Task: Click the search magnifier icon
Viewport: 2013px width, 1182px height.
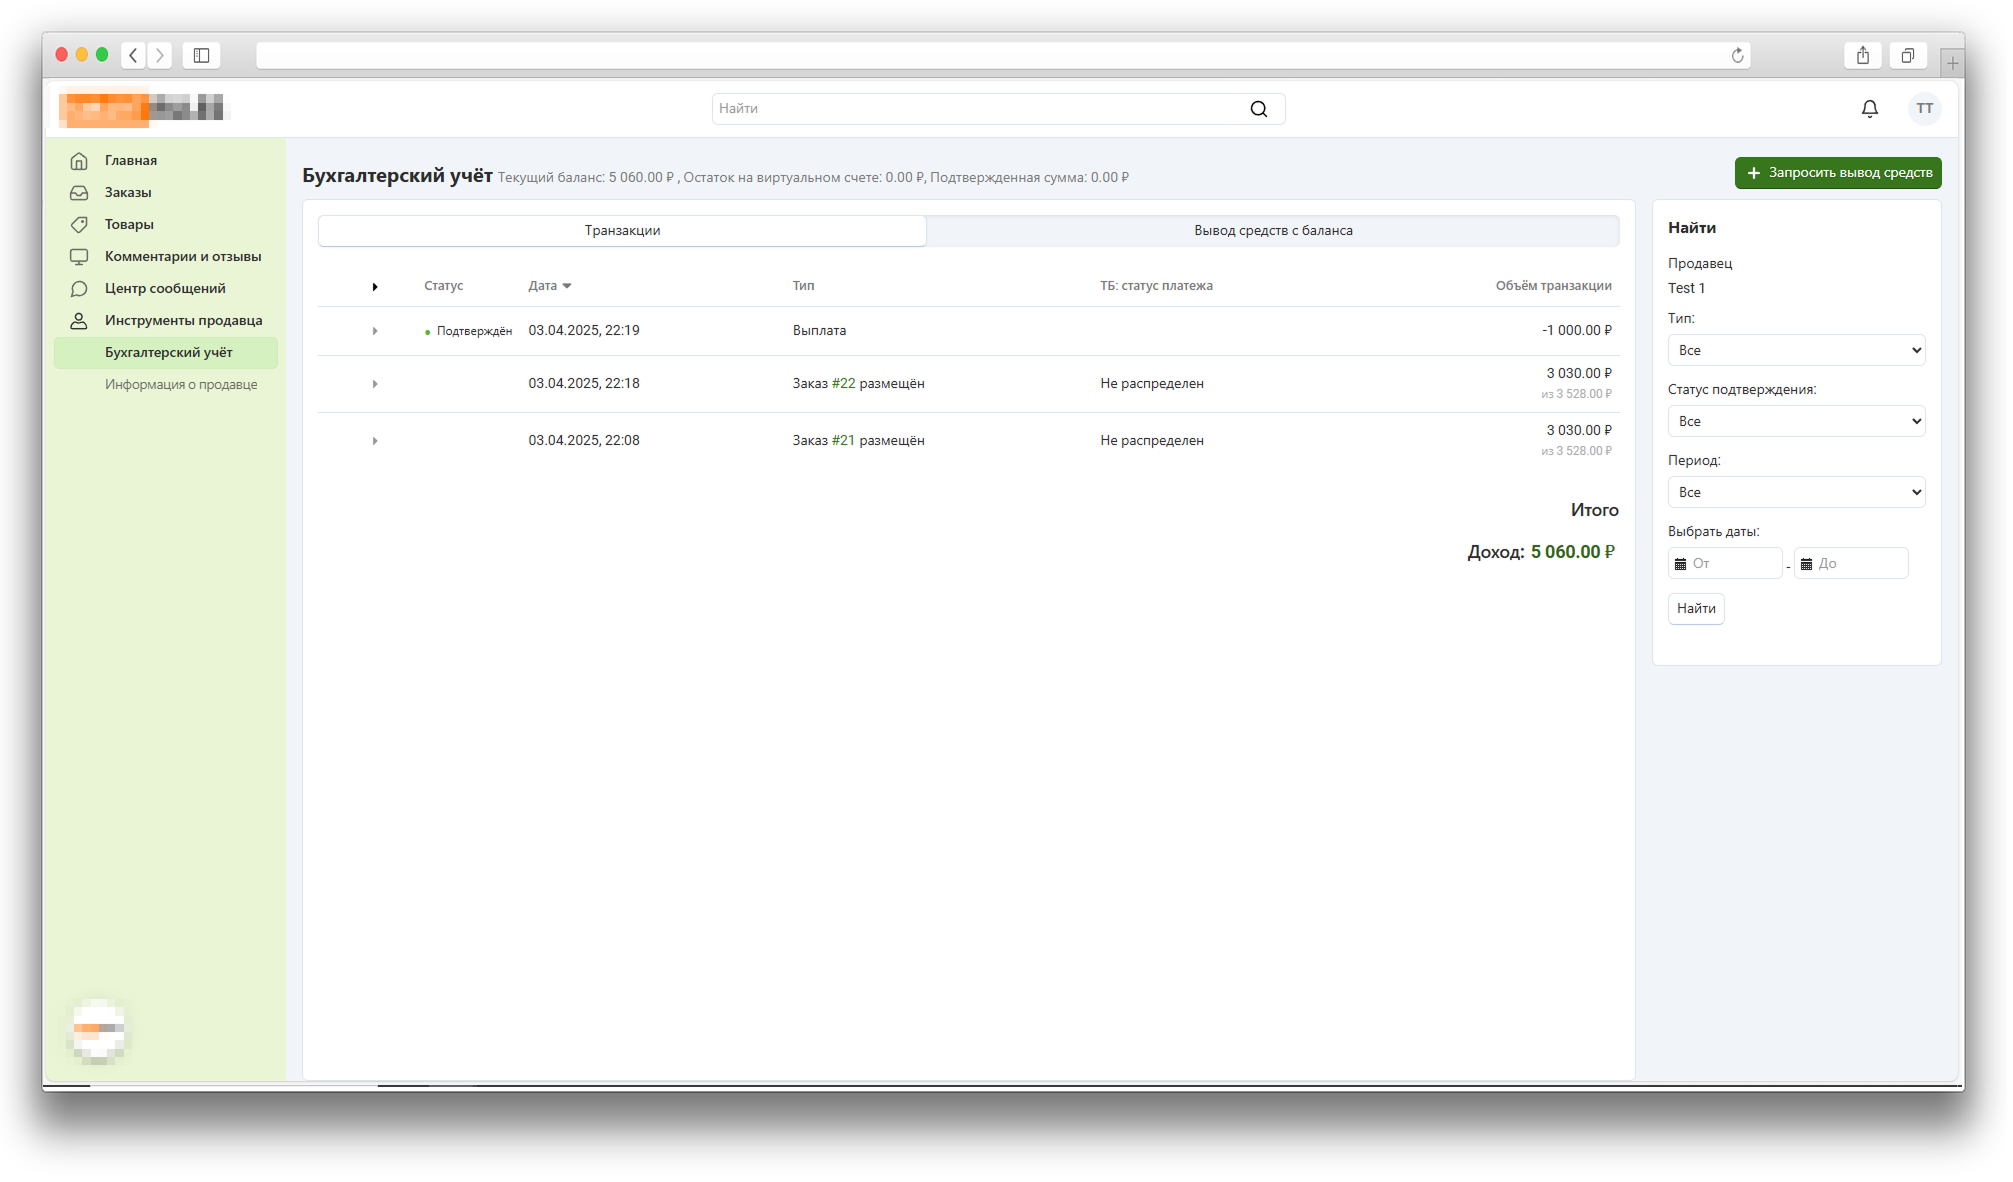Action: (x=1258, y=109)
